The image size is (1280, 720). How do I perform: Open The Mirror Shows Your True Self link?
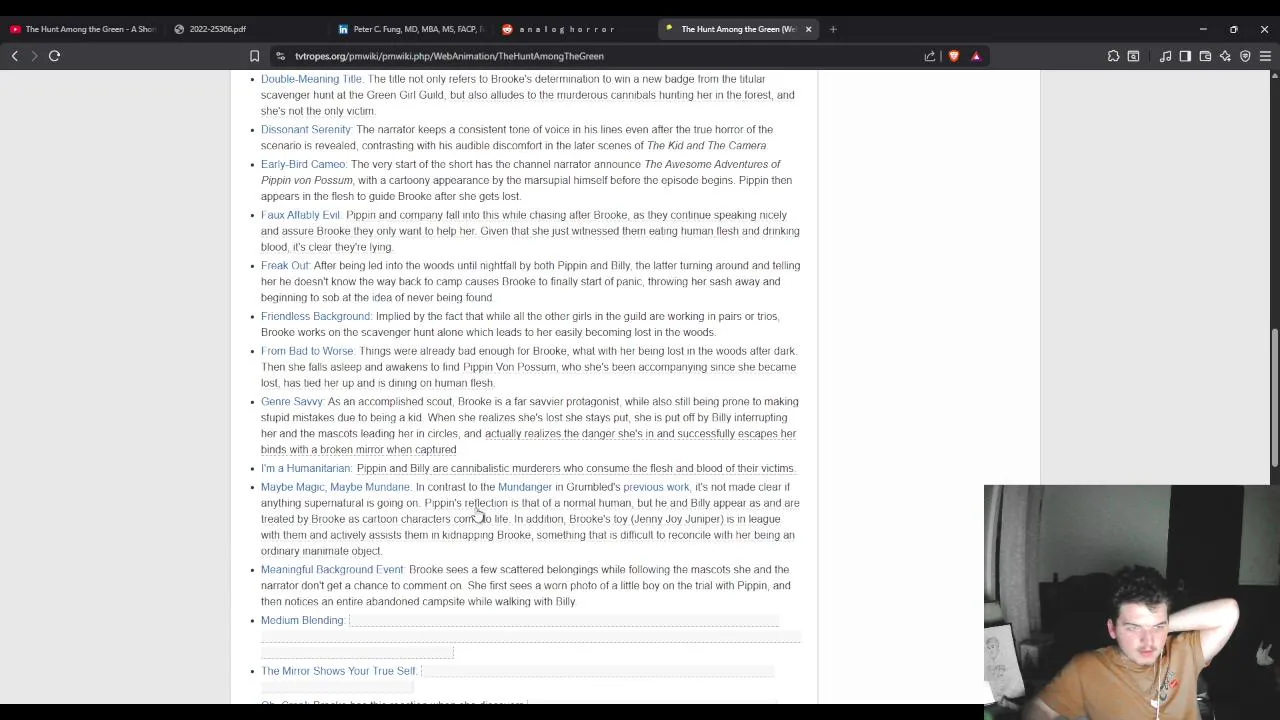(338, 671)
